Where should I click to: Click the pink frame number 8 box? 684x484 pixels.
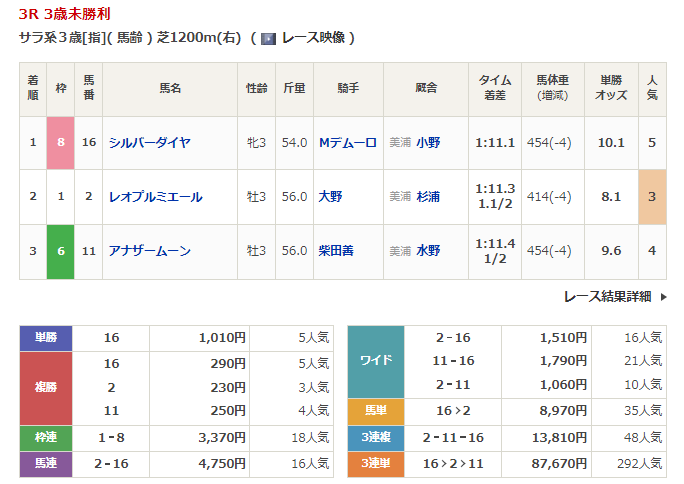coord(61,142)
